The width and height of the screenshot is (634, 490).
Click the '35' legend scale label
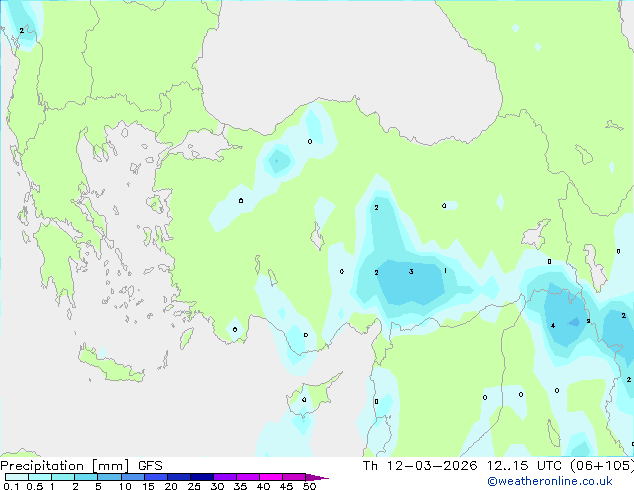(240, 486)
